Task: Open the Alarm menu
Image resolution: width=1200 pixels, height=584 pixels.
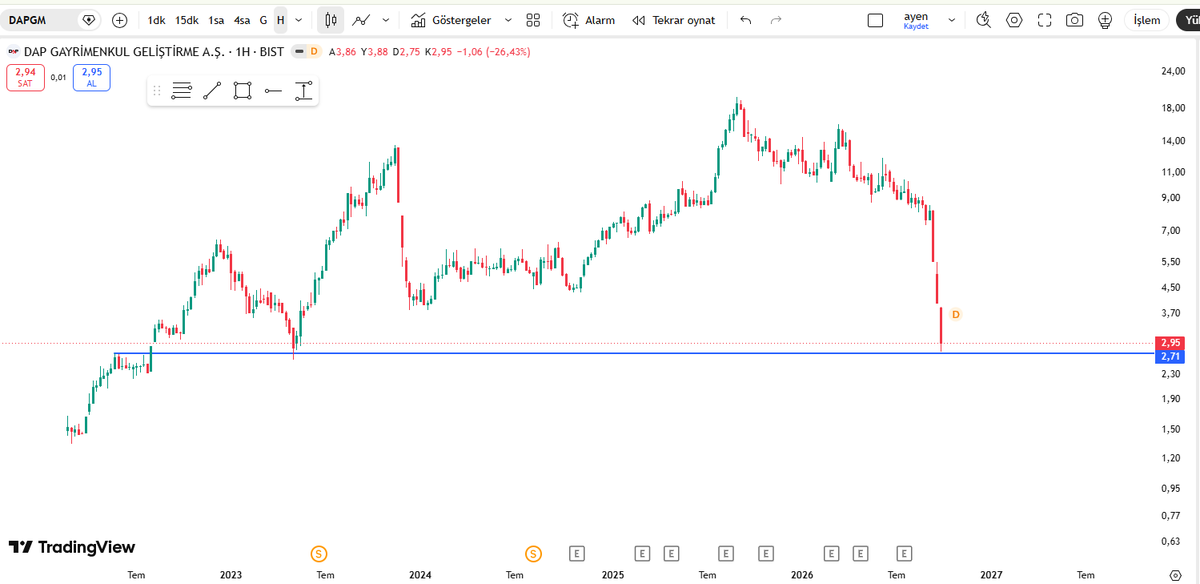Action: [x=589, y=20]
